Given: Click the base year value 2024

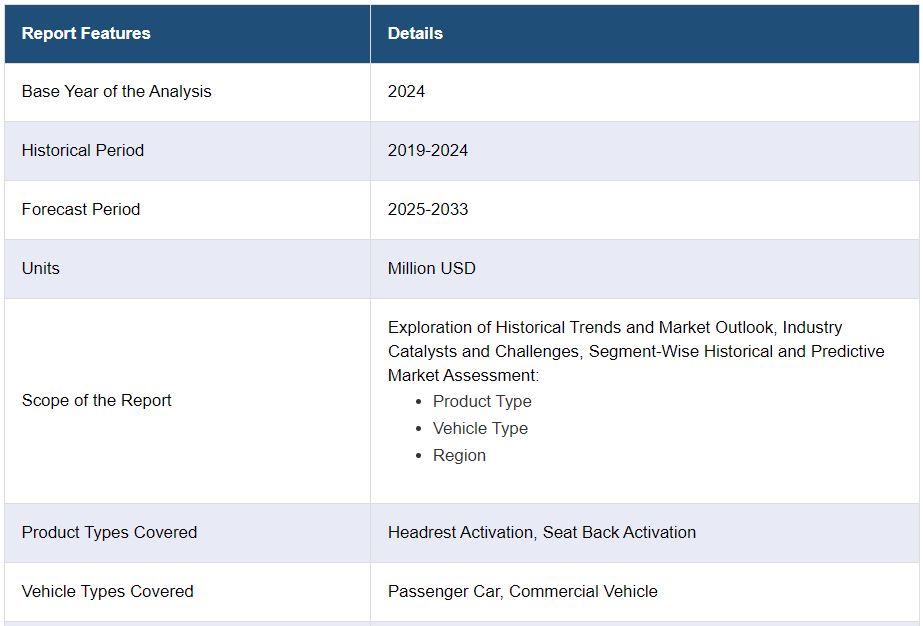Looking at the screenshot, I should [x=406, y=91].
